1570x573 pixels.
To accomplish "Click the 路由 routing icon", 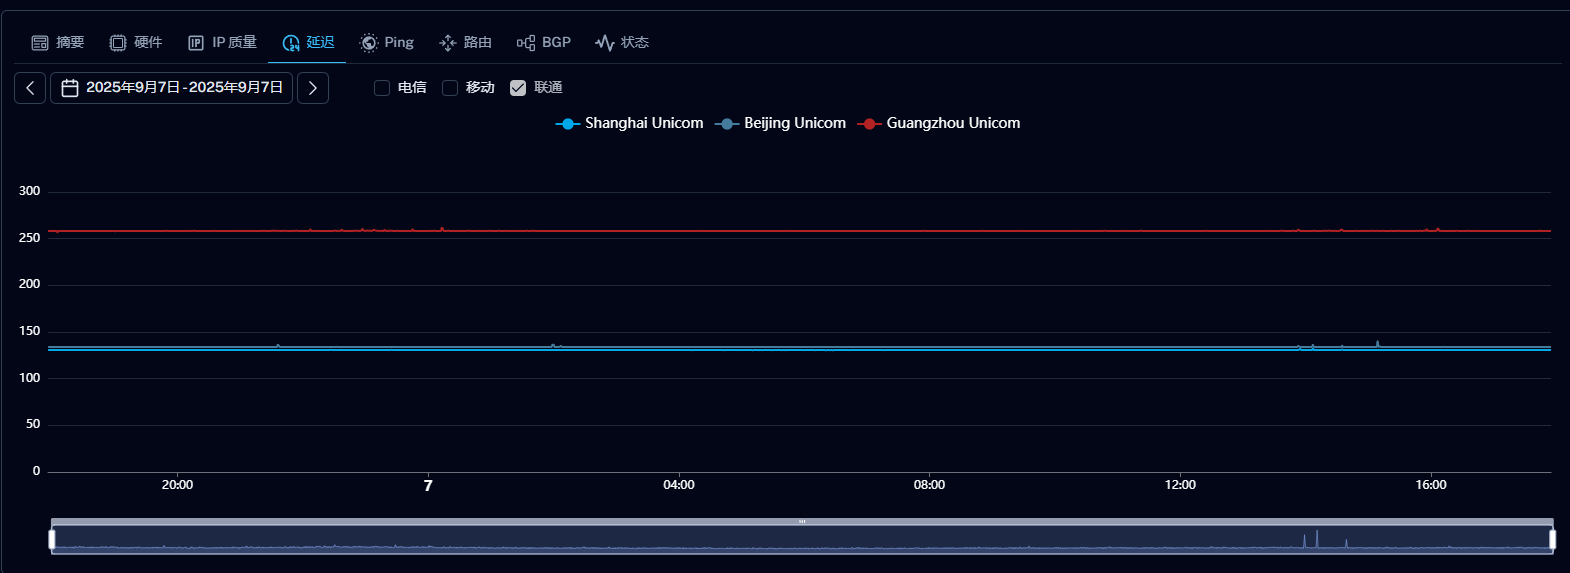I will pyautogui.click(x=448, y=43).
